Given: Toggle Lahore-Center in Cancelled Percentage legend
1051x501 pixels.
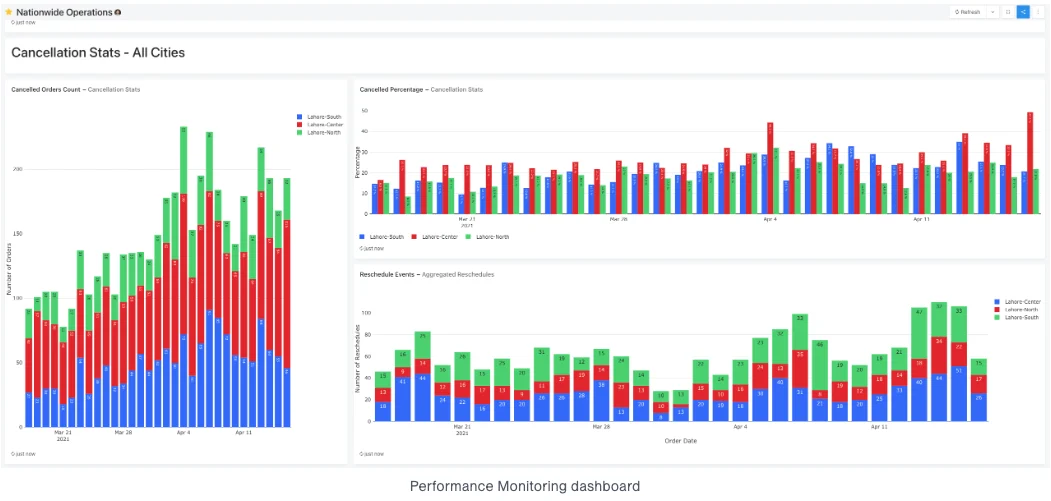Looking at the screenshot, I should coord(434,237).
